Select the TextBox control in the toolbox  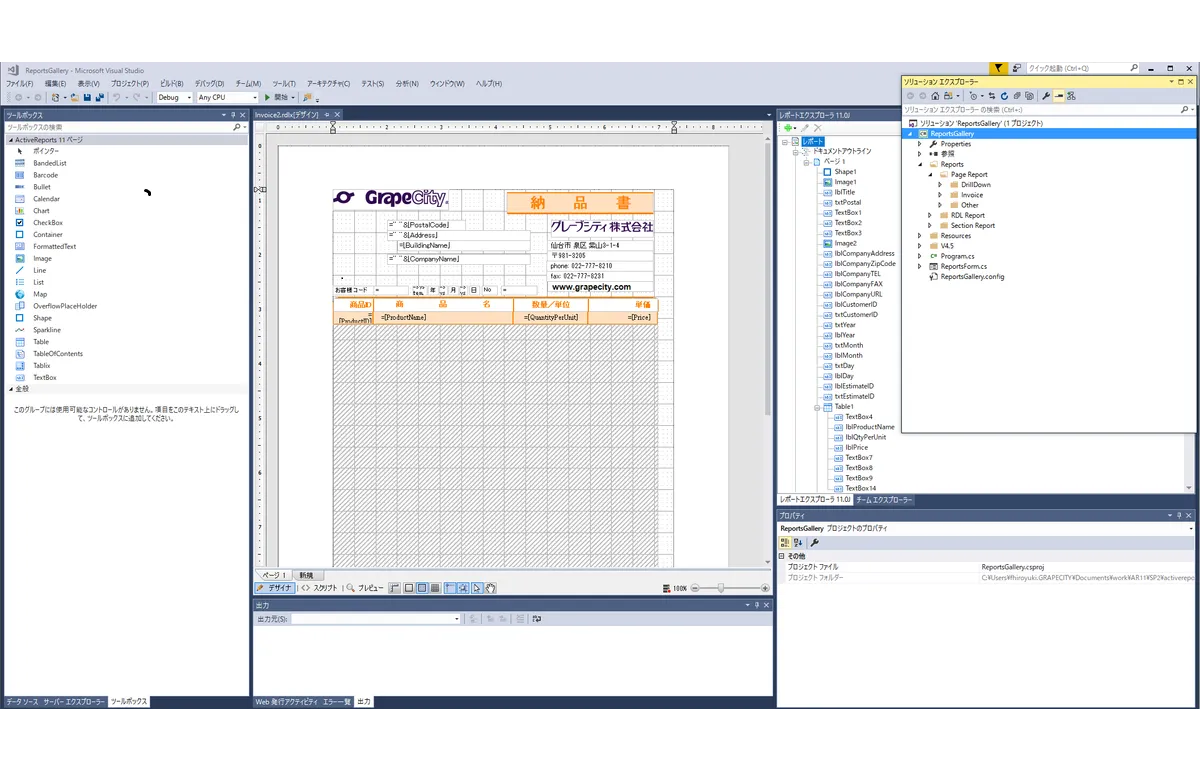(x=45, y=377)
